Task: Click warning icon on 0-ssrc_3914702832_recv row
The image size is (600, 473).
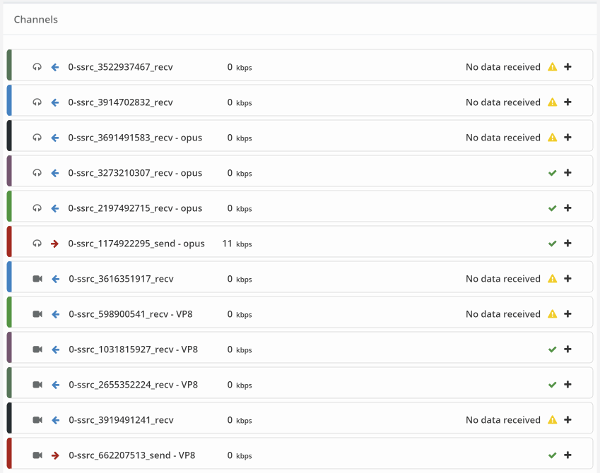Action: point(552,102)
